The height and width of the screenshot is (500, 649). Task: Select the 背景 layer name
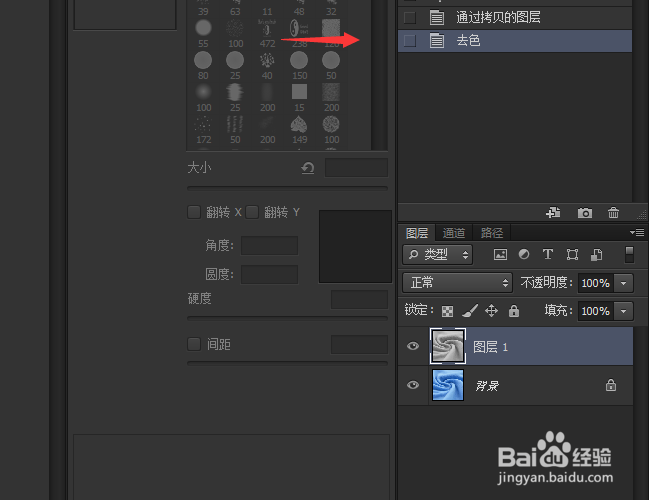coord(487,386)
